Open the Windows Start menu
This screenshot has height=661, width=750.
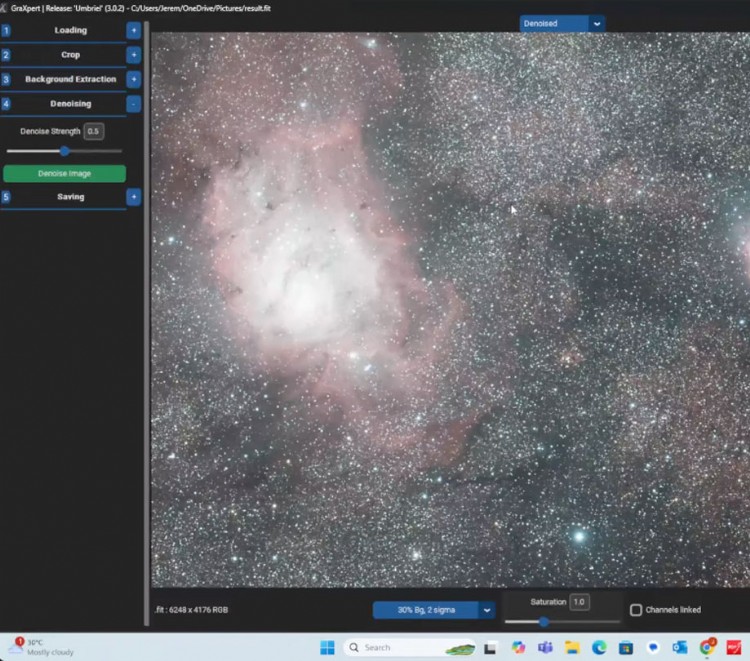327,647
